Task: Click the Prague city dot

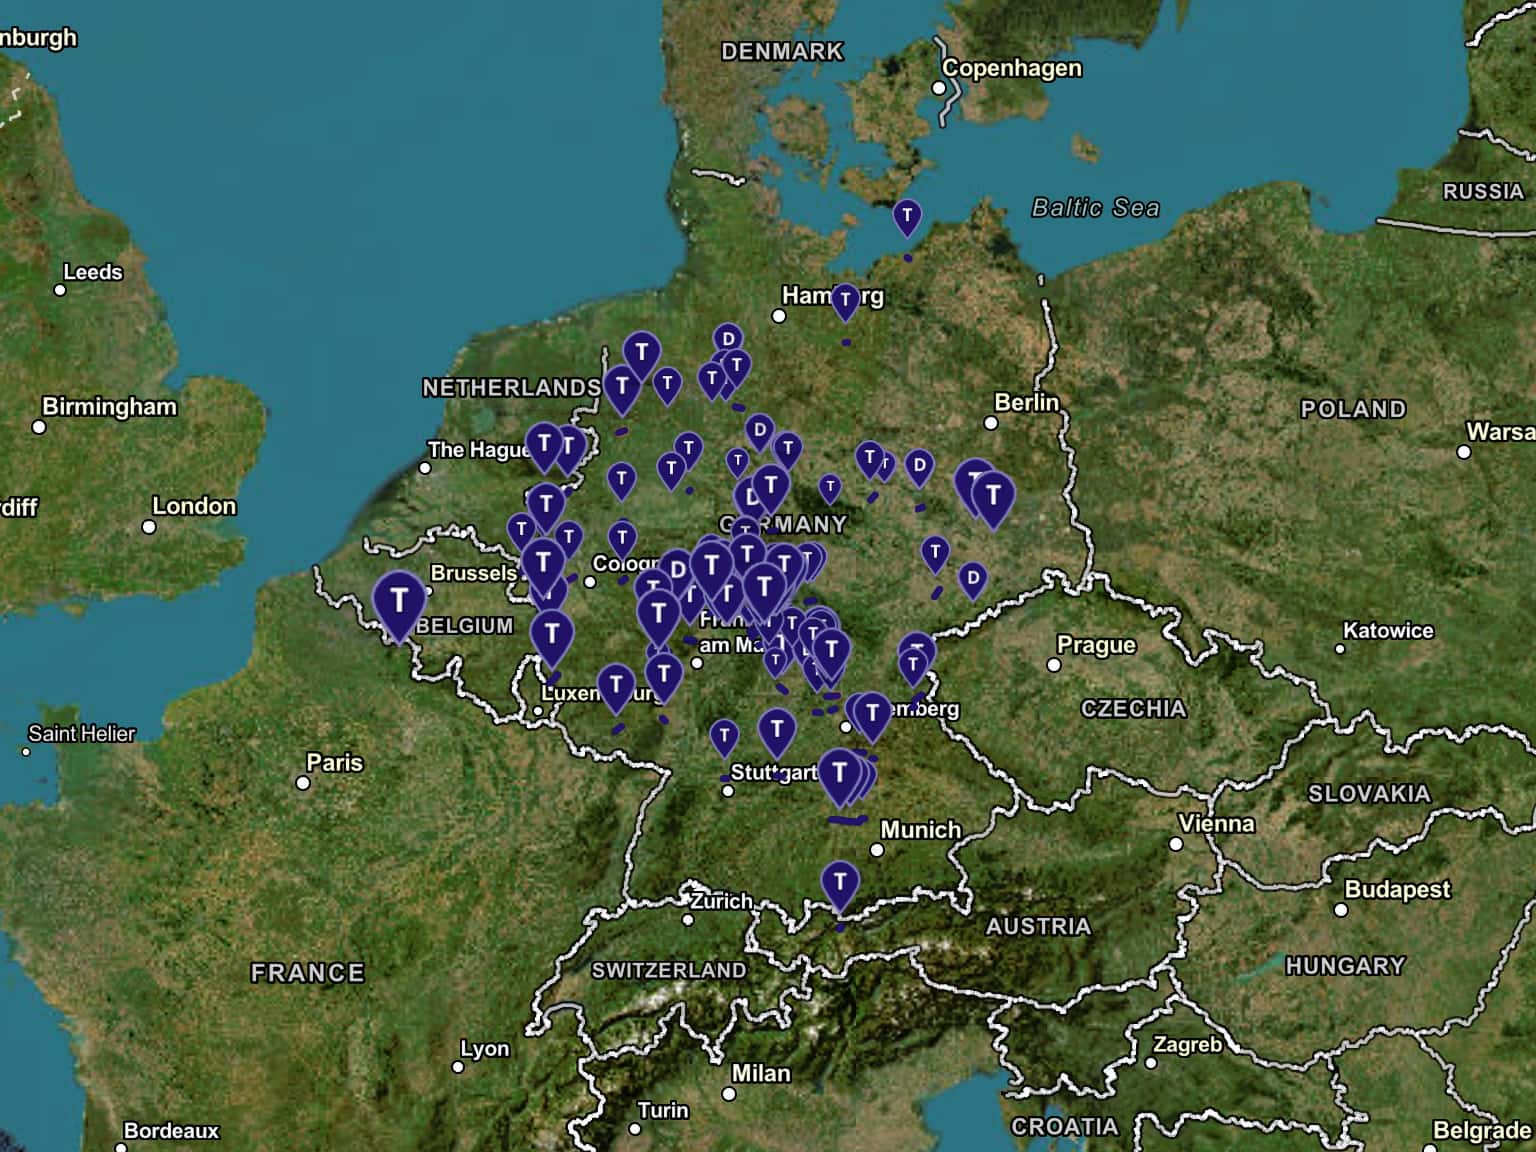Action: [1053, 665]
